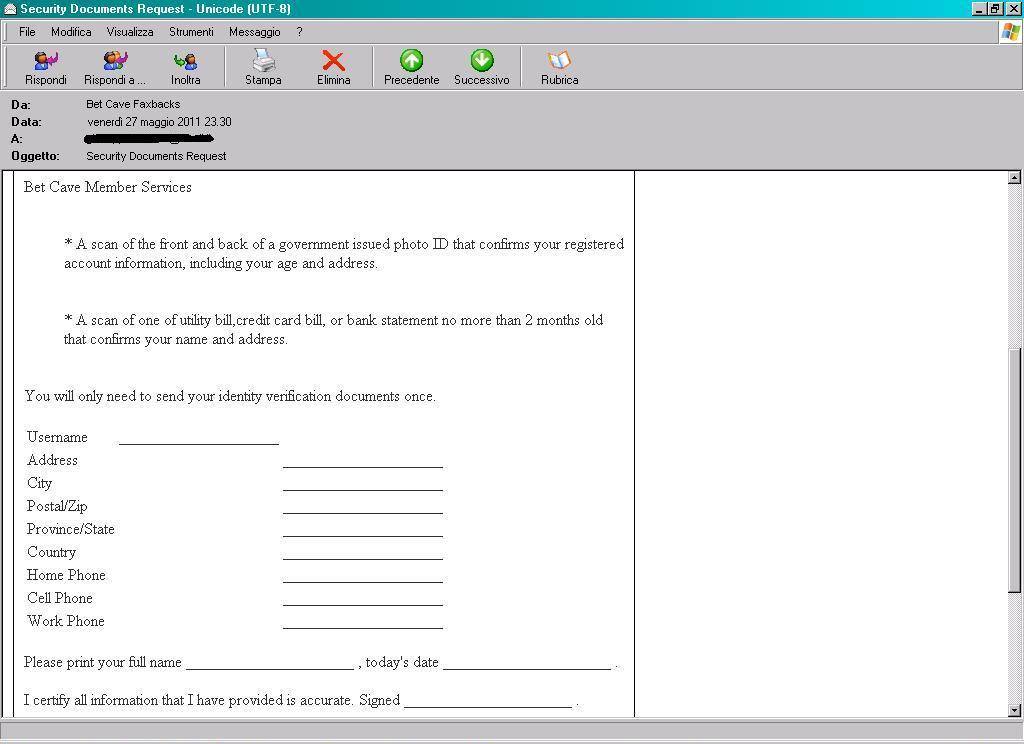Image resolution: width=1024 pixels, height=744 pixels.
Task: Print the email using Stampa
Action: (263, 67)
